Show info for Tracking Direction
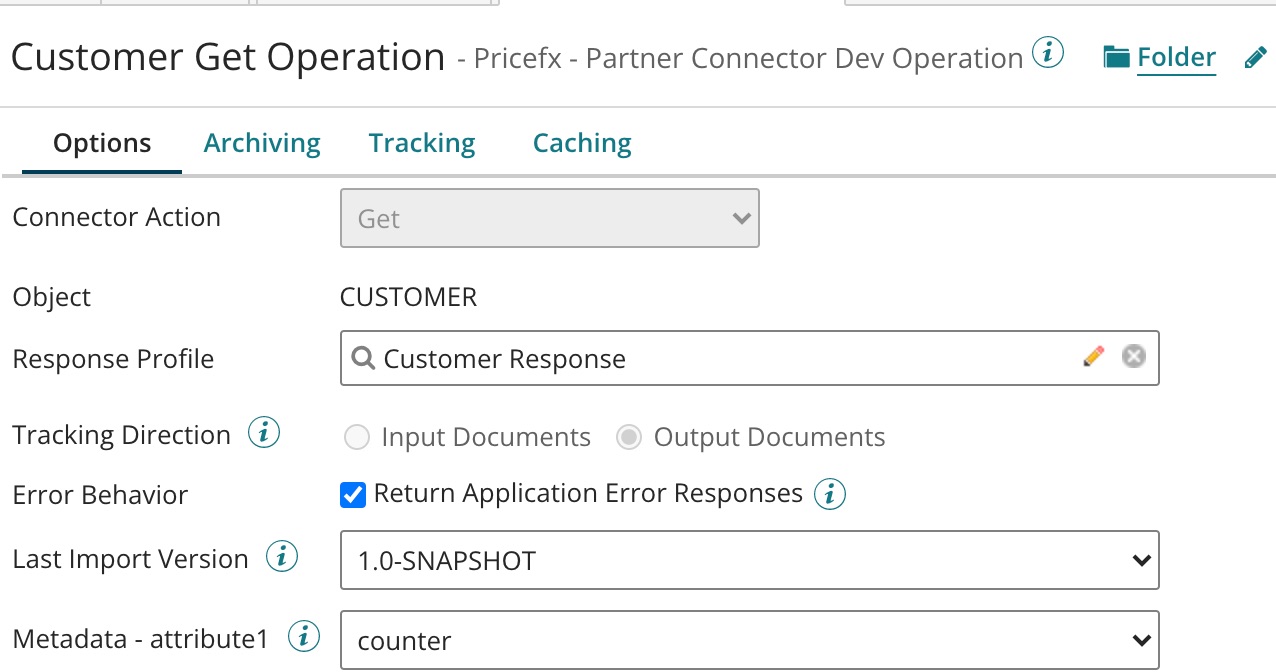Screen dimensions: 1276x672 tap(264, 434)
